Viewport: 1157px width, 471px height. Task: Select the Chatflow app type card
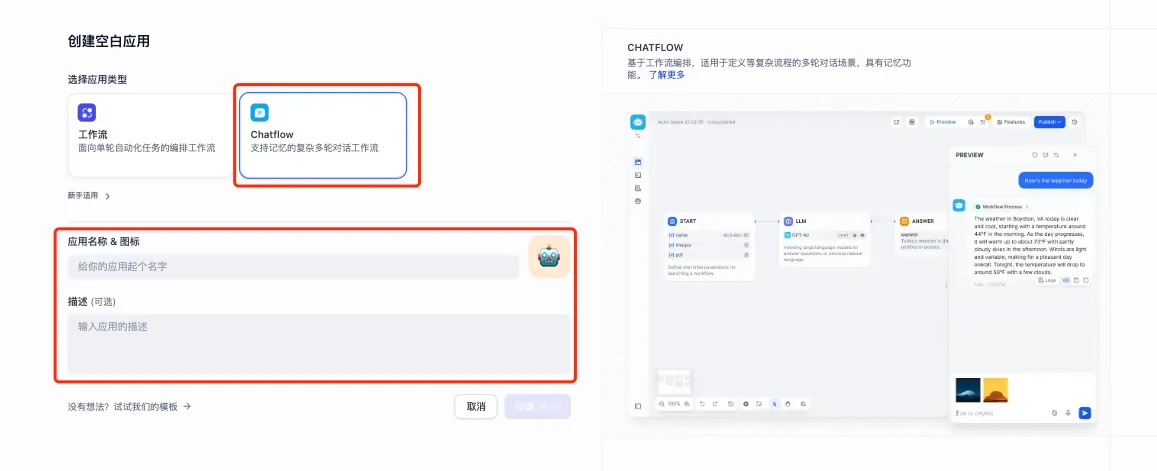(322, 135)
